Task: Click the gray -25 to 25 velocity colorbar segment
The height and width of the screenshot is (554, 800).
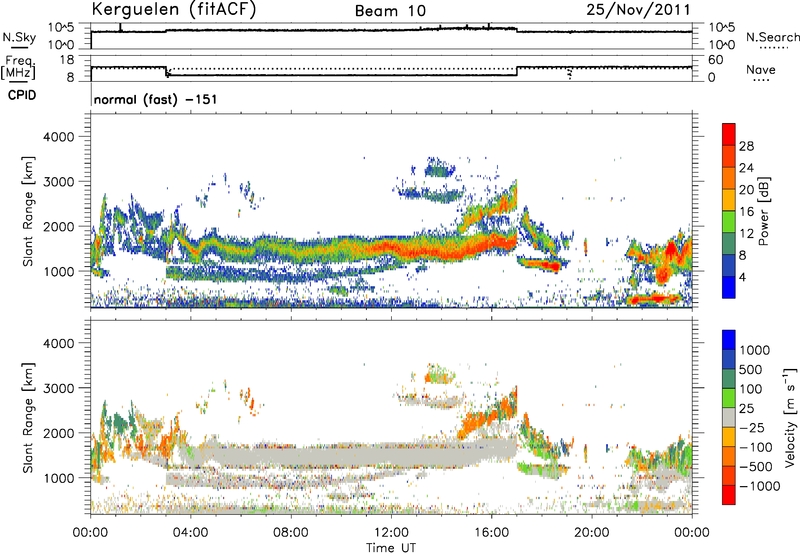Action: [729, 417]
